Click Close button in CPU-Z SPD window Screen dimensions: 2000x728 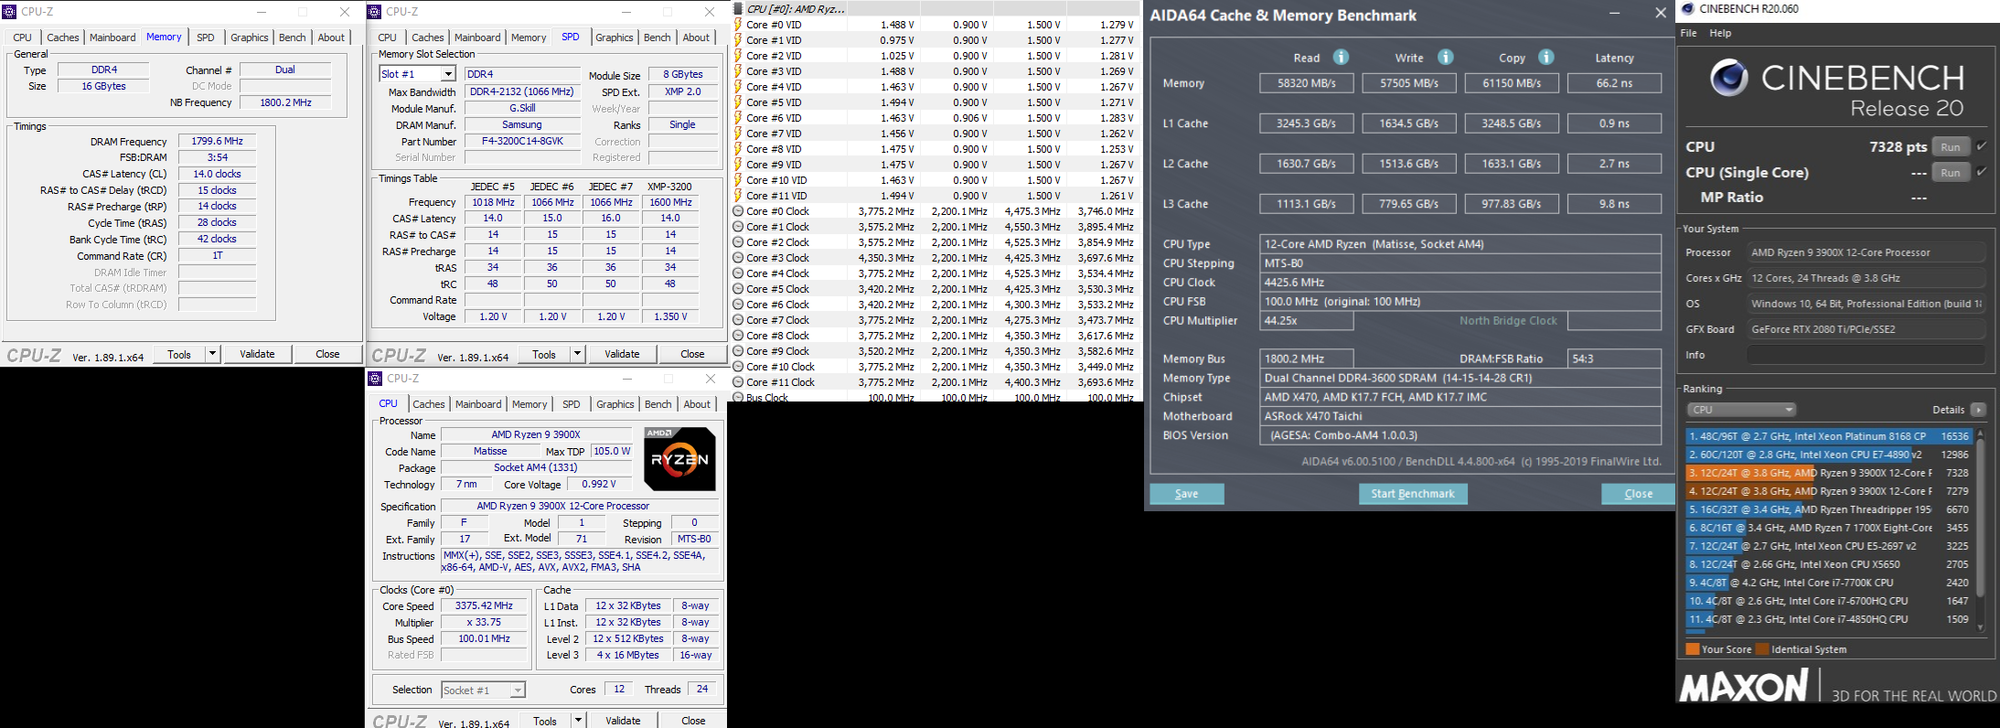click(692, 354)
